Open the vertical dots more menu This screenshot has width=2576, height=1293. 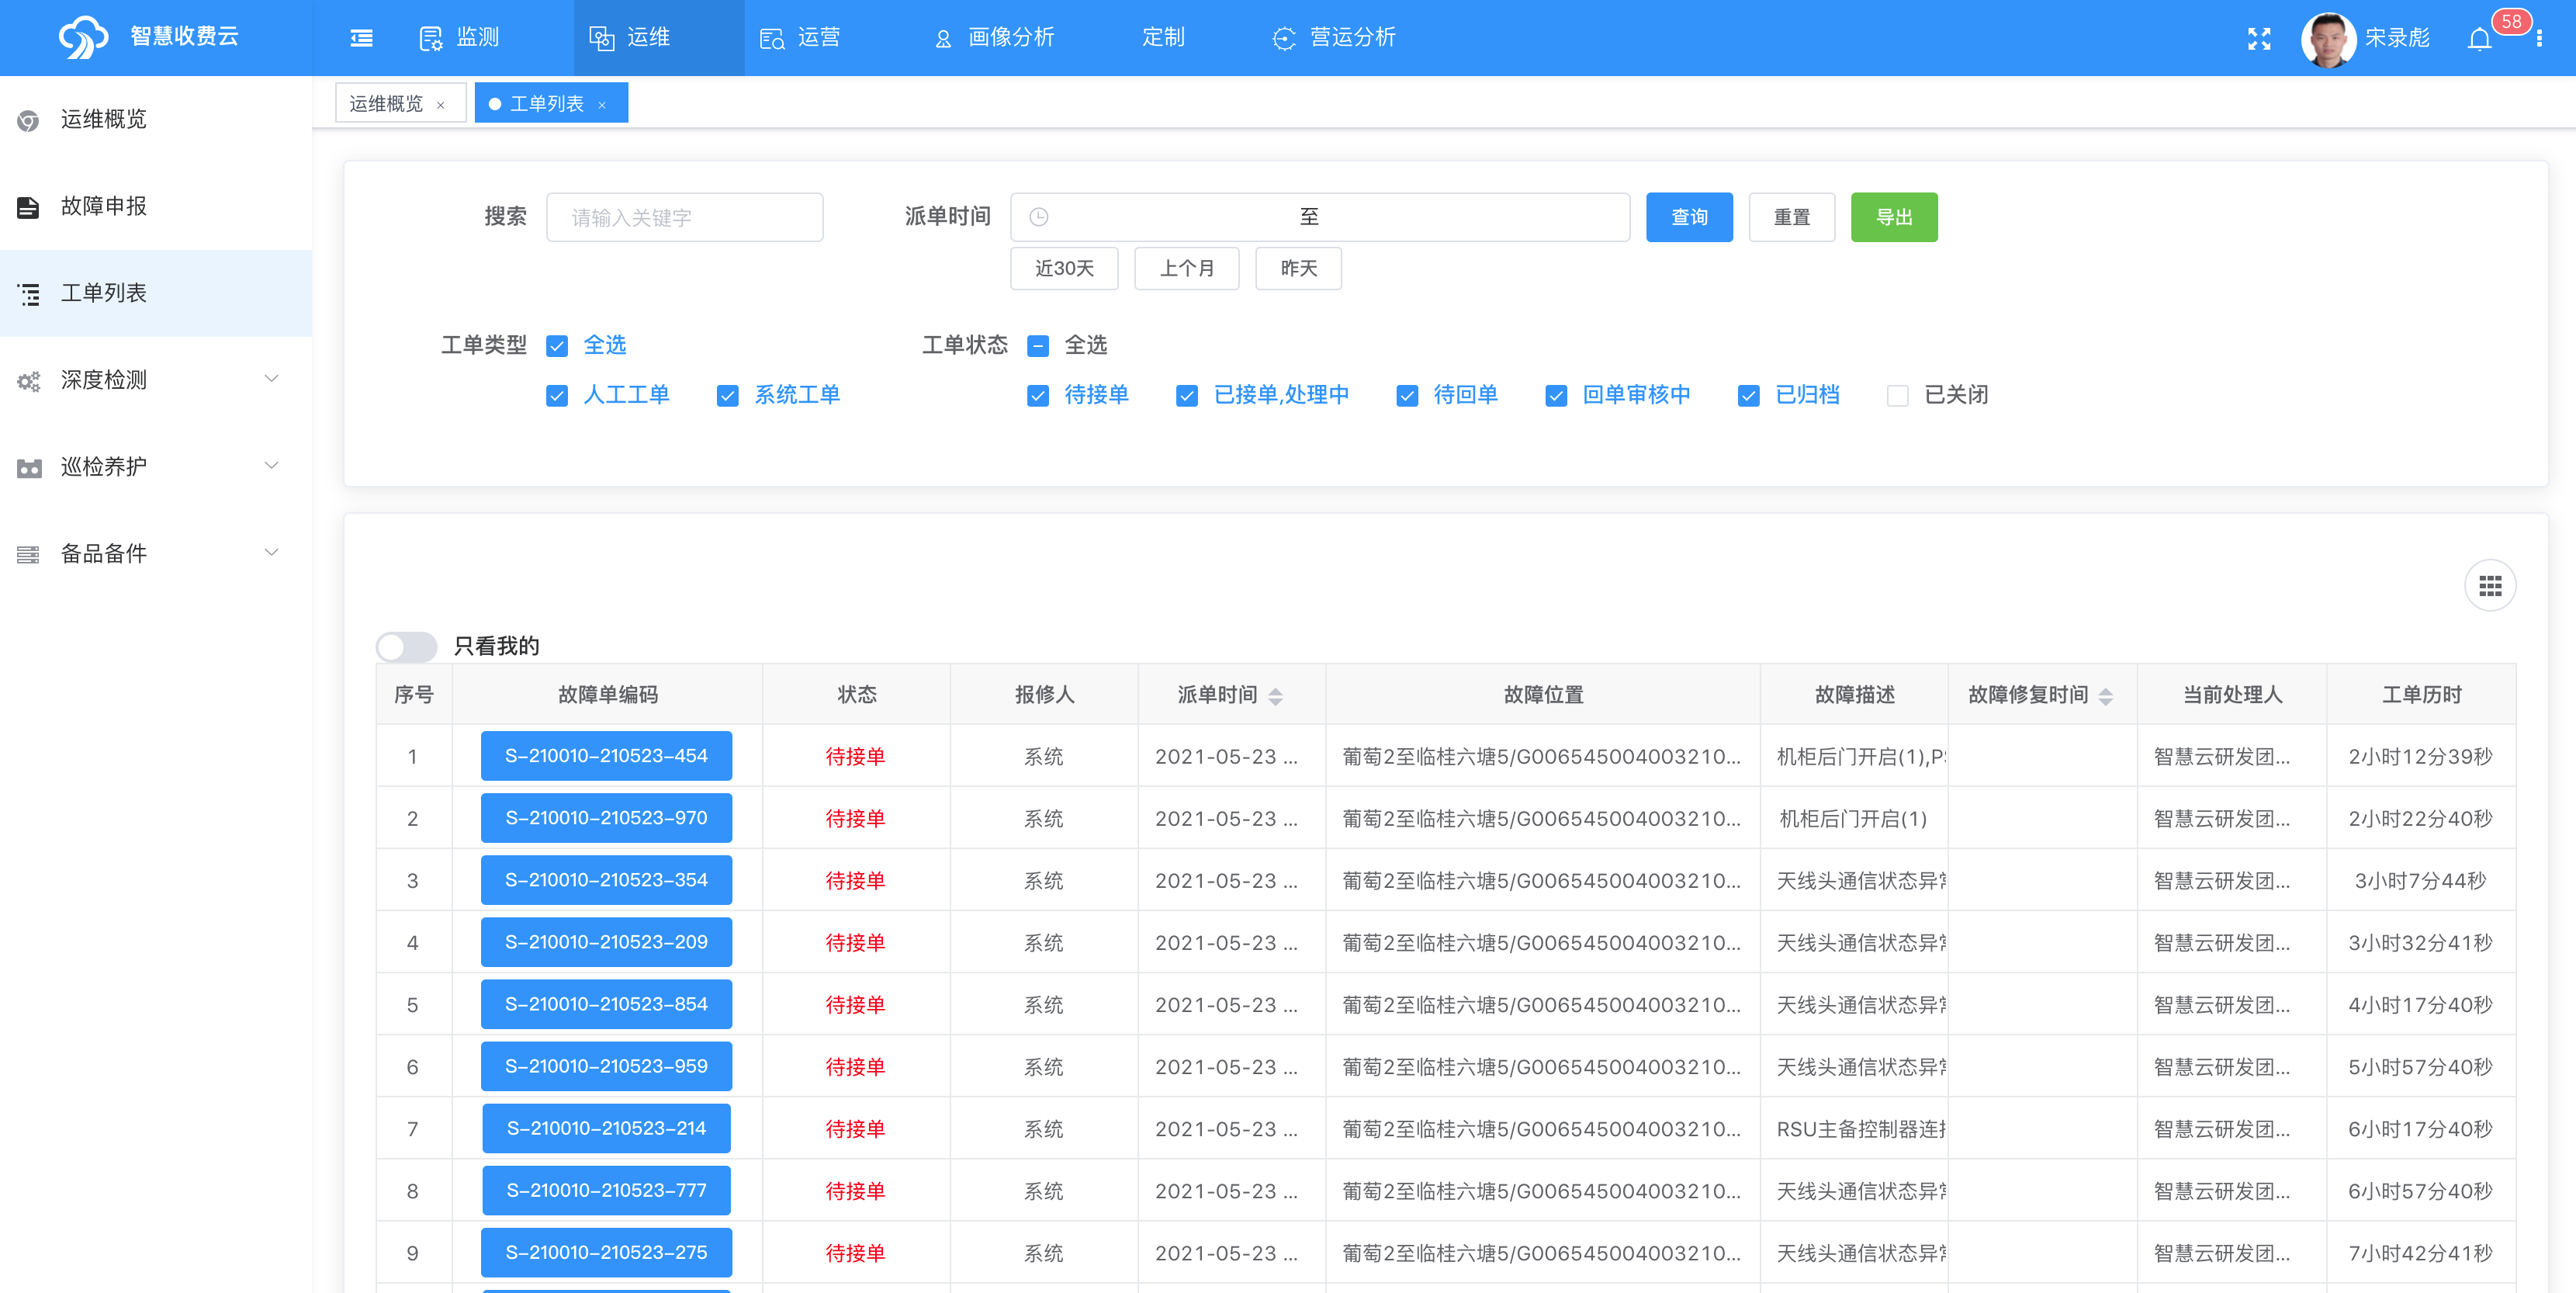point(2539,38)
